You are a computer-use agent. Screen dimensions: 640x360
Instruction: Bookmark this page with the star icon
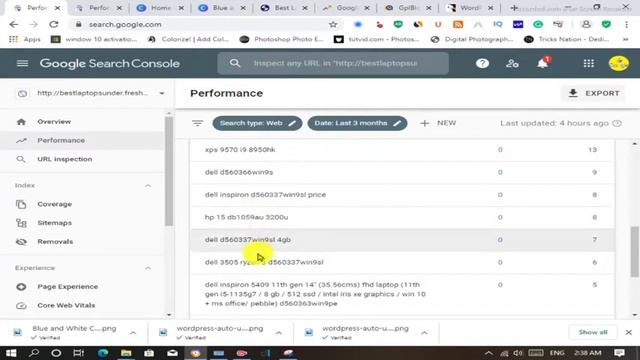pos(333,24)
